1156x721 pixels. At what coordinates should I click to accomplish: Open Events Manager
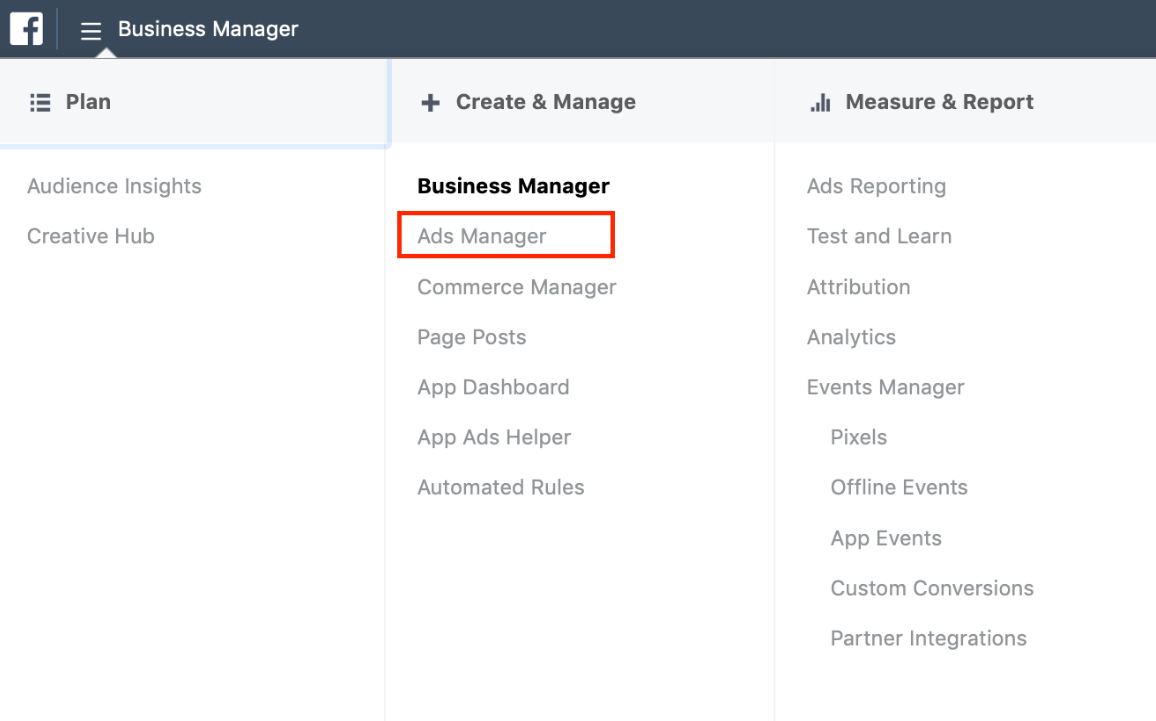click(885, 387)
